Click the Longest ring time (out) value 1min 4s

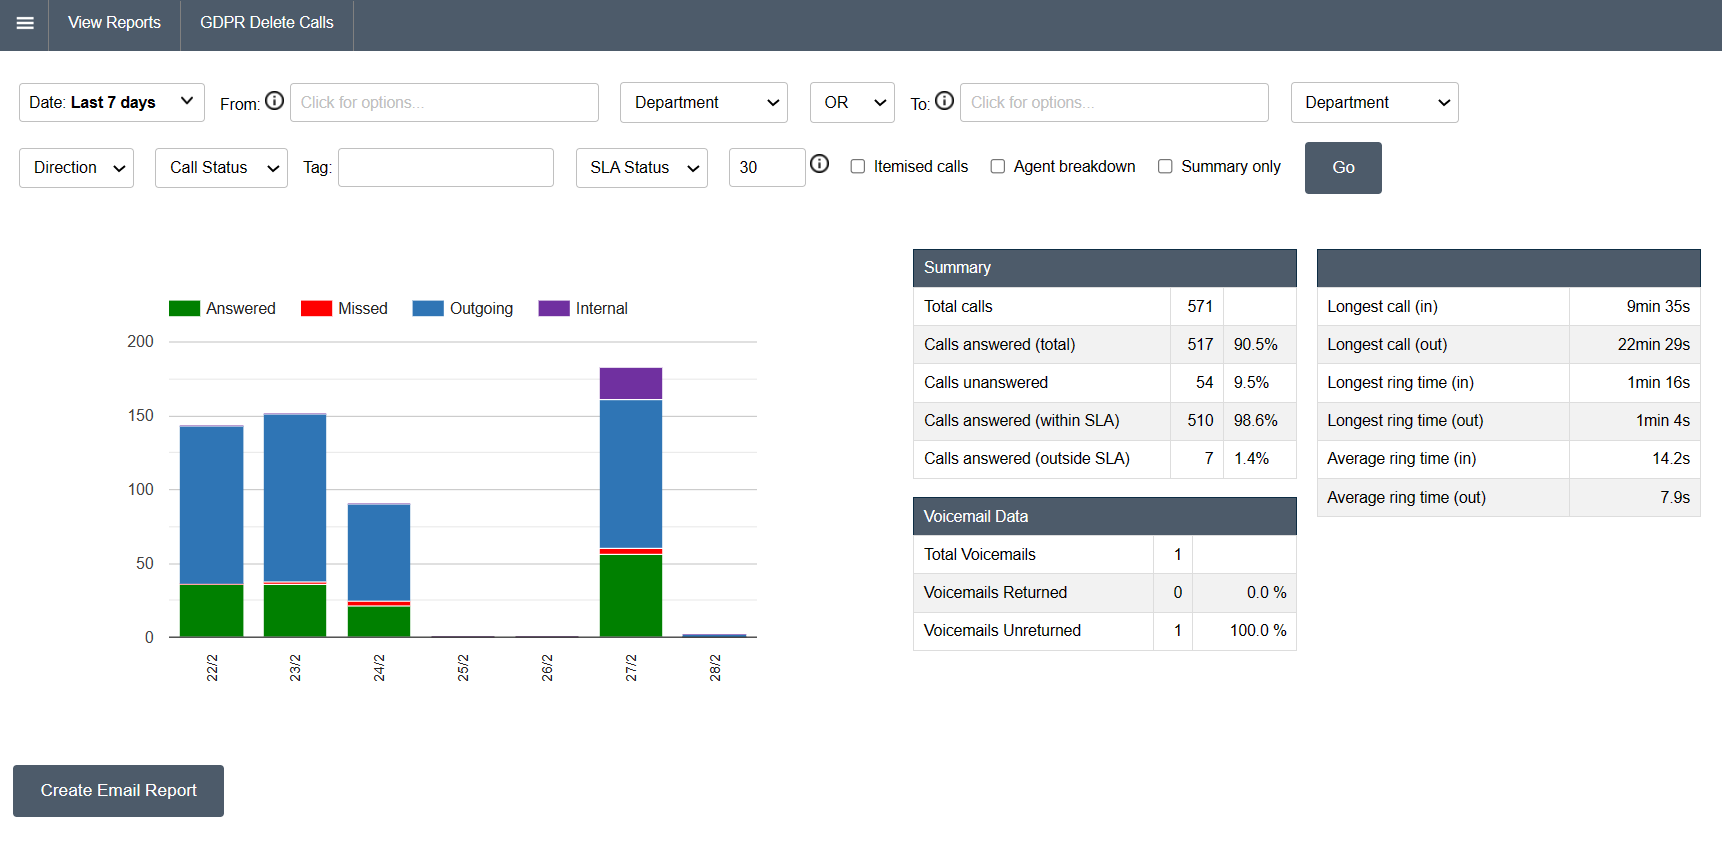point(1662,421)
